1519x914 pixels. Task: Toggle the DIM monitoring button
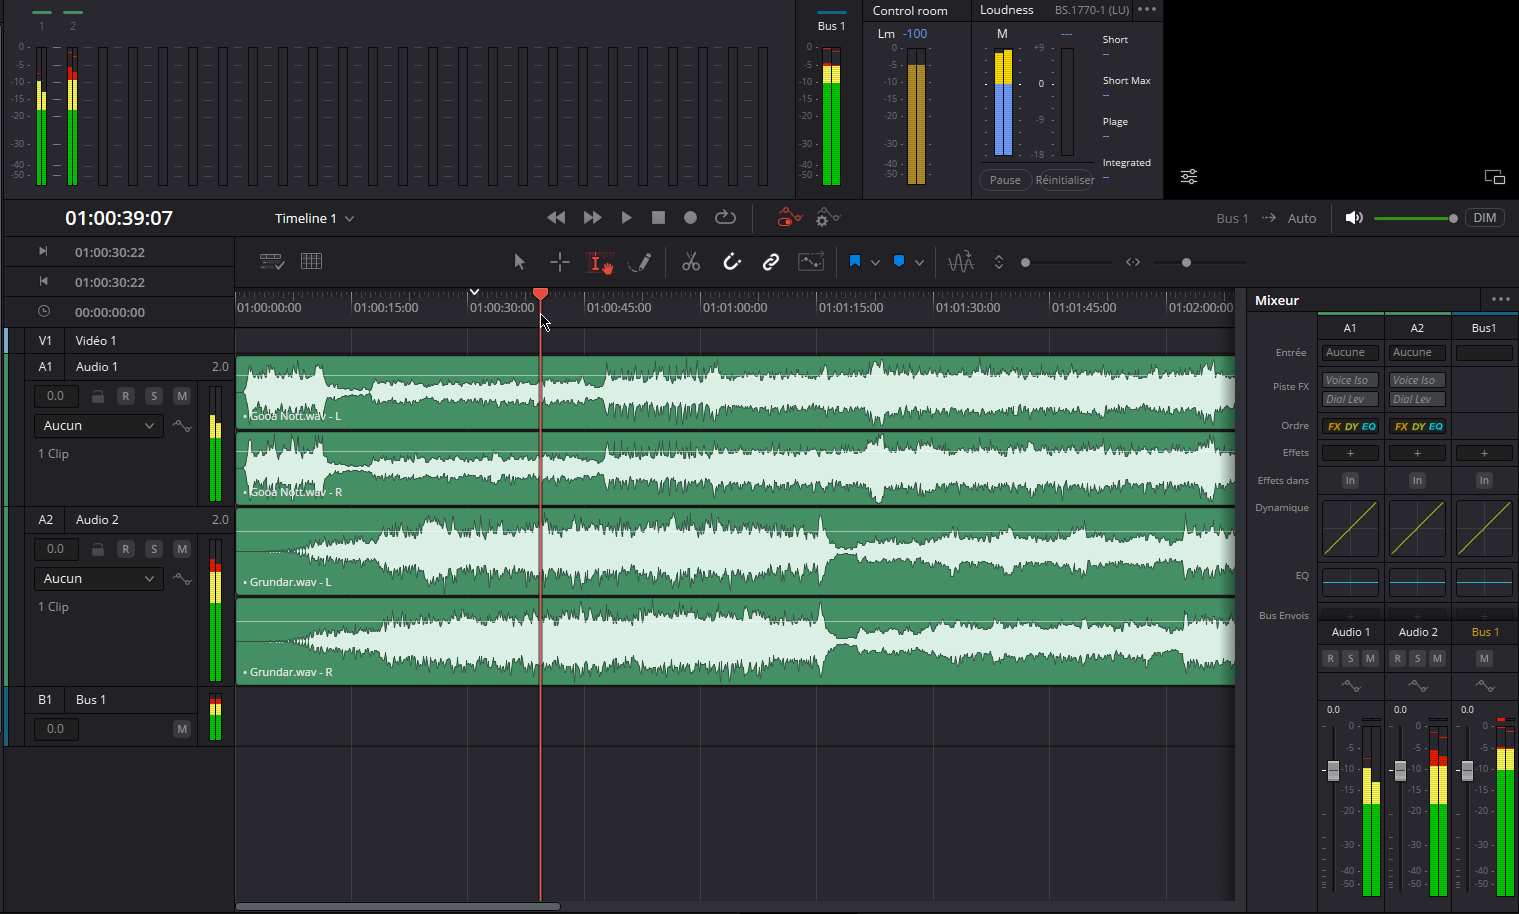point(1484,218)
